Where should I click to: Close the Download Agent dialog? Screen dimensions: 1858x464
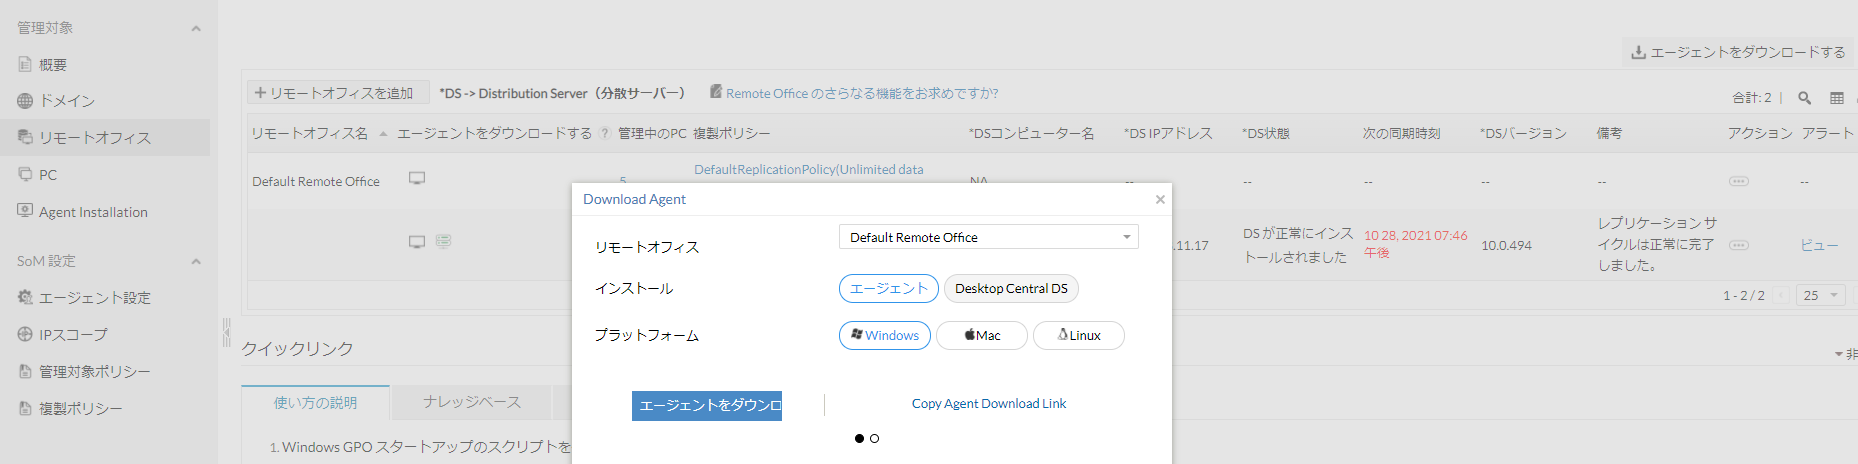[x=1160, y=199]
